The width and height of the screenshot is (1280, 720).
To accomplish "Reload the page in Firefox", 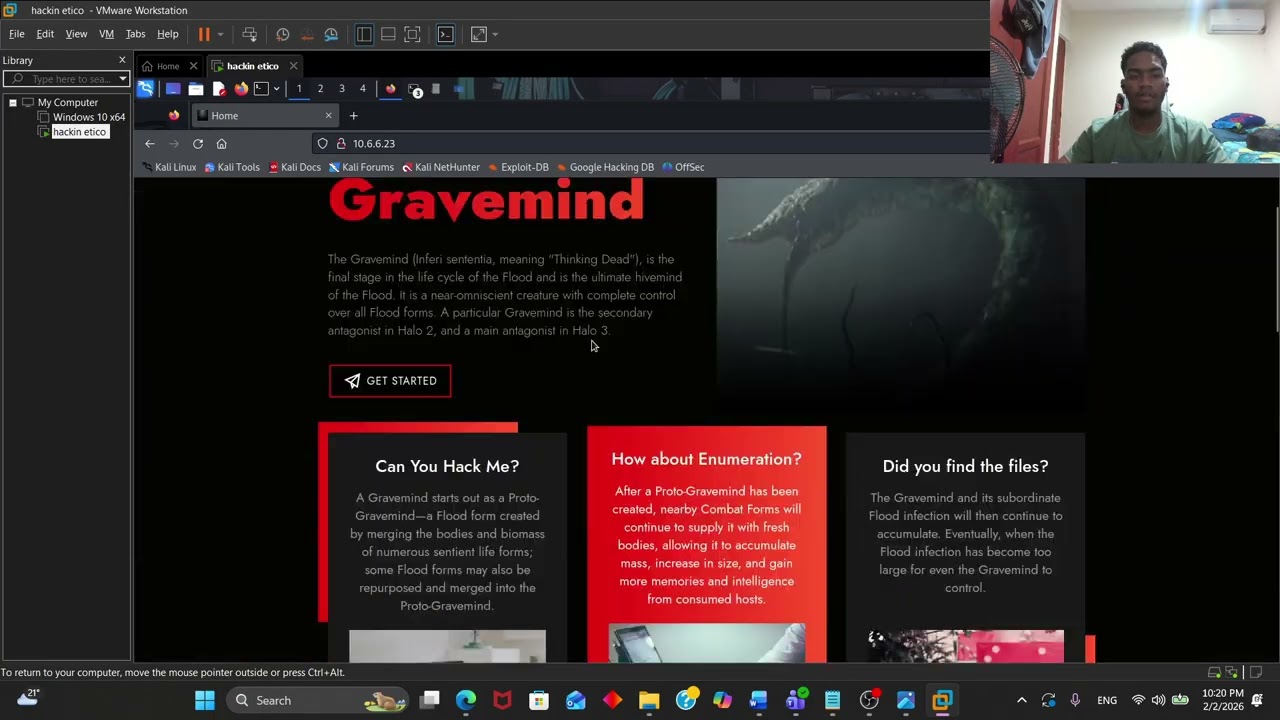I will pos(198,144).
